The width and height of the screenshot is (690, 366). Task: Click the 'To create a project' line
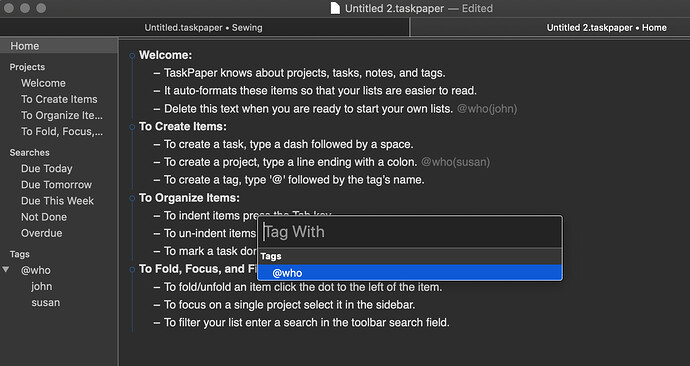[290, 162]
